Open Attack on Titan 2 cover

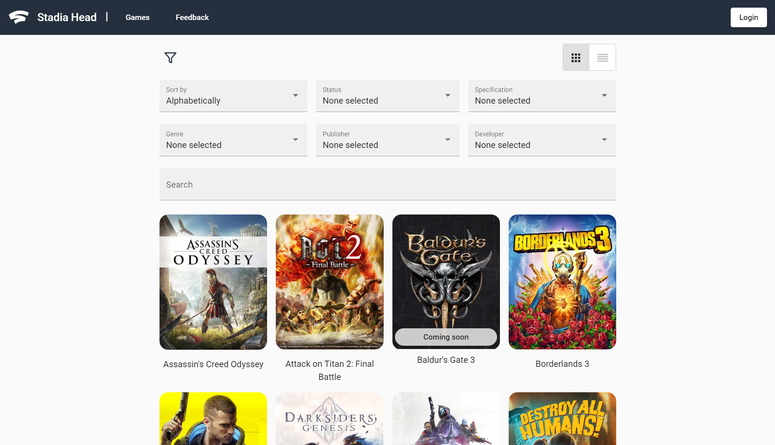click(x=330, y=282)
